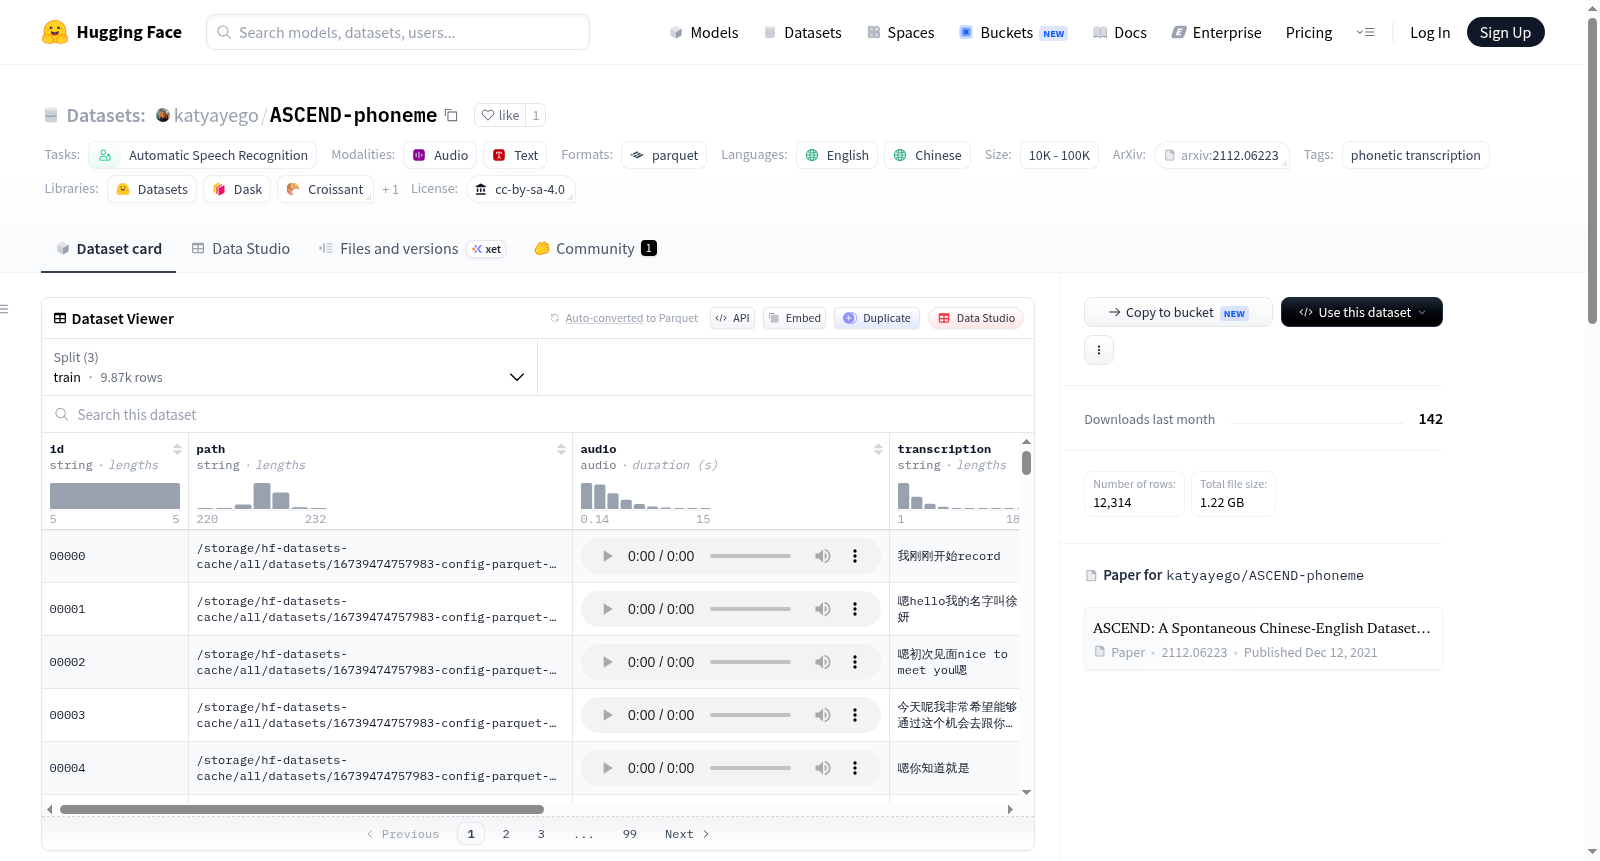Click Next page in pagination

point(687,834)
